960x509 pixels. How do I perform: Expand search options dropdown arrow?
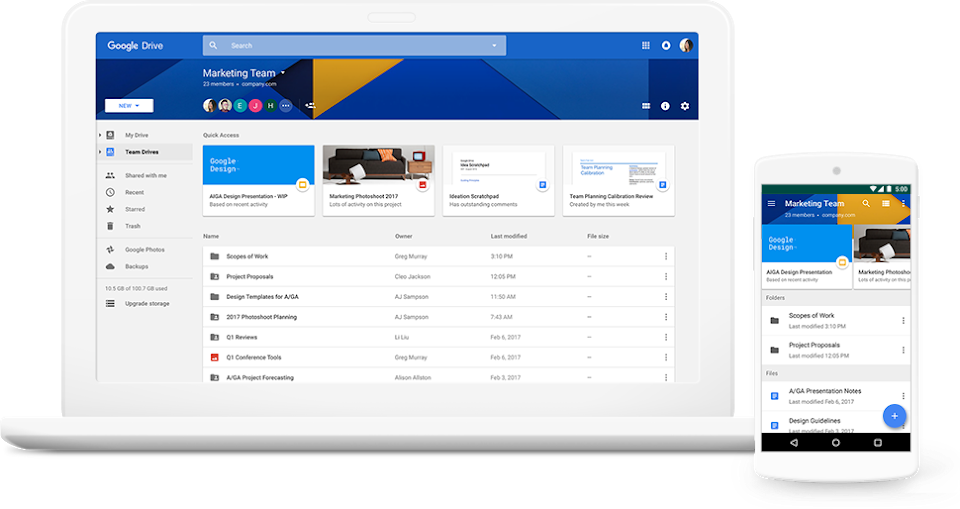point(494,45)
